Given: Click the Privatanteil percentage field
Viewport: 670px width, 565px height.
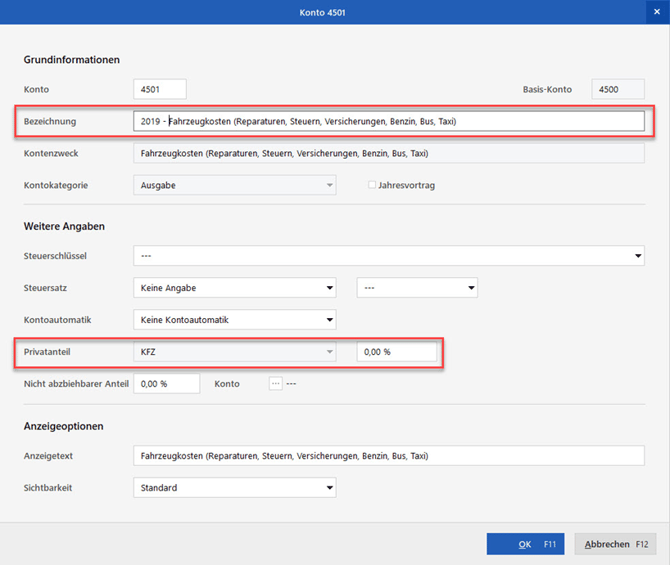Looking at the screenshot, I should point(396,352).
